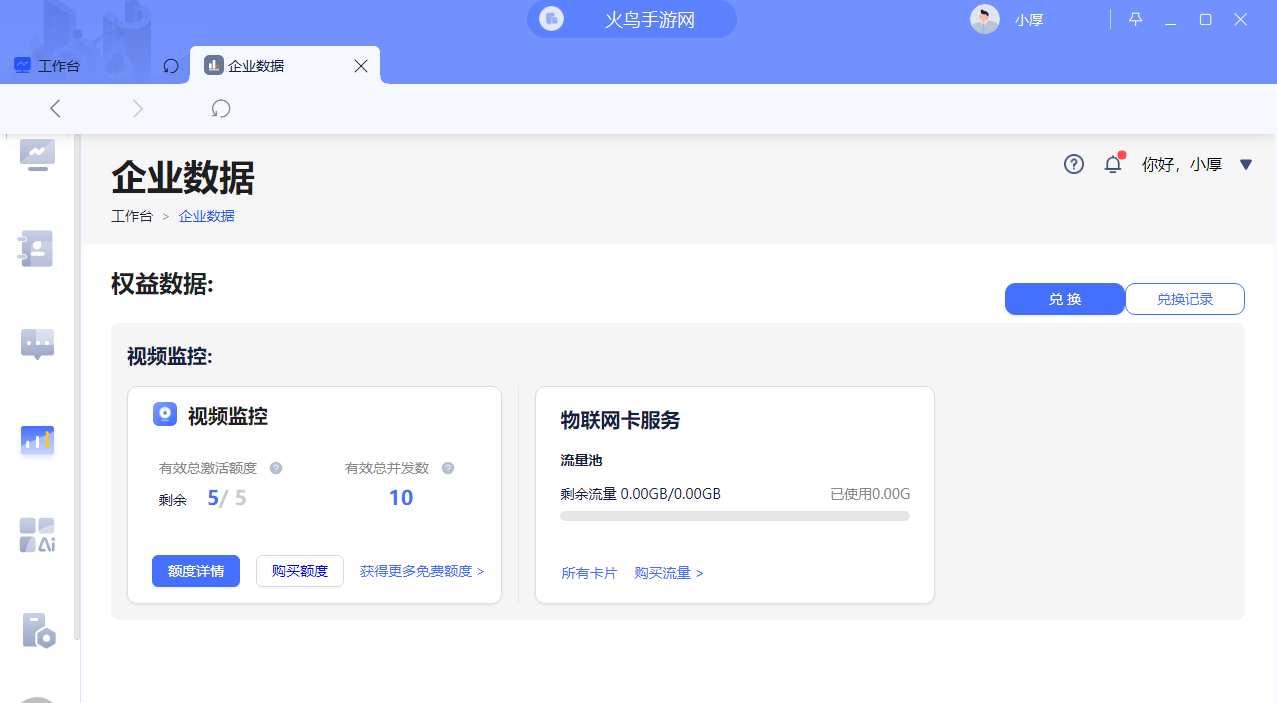Open the 所有卡片 link

click(590, 573)
